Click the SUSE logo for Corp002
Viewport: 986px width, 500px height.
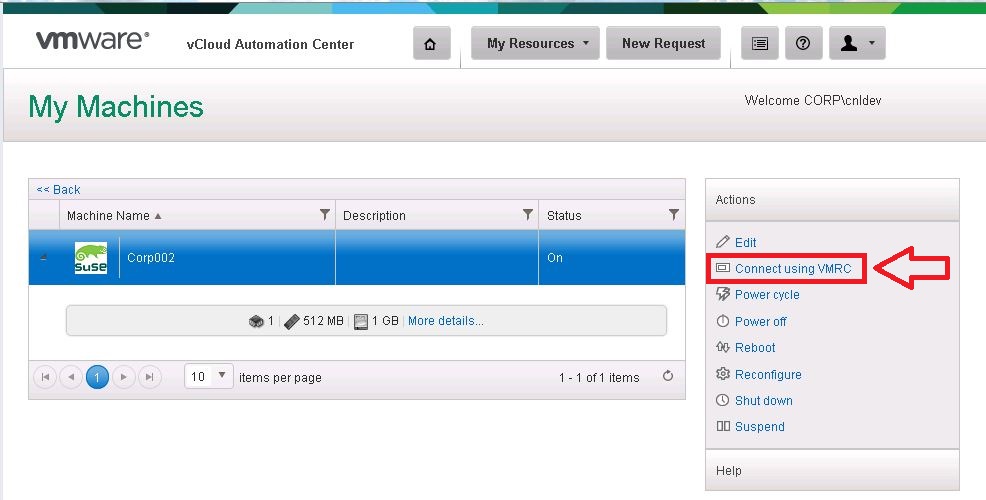click(x=91, y=258)
